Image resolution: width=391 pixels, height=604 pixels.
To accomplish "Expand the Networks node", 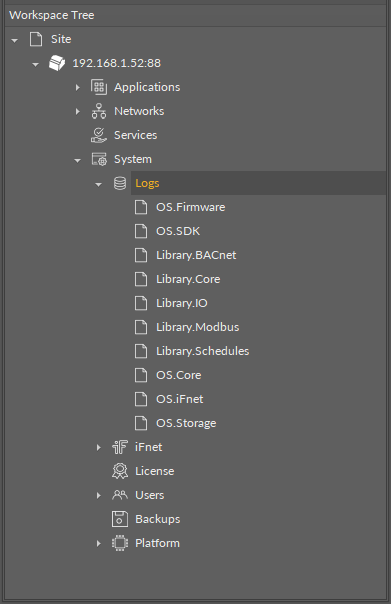I will pos(77,111).
